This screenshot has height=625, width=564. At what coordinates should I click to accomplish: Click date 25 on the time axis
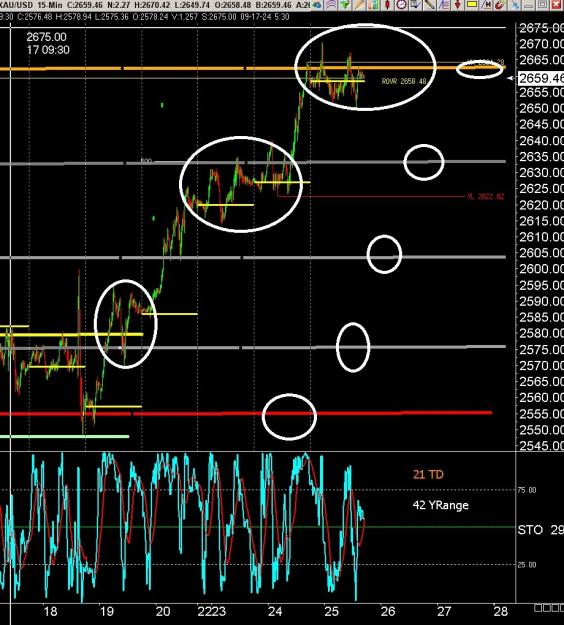coord(331,611)
